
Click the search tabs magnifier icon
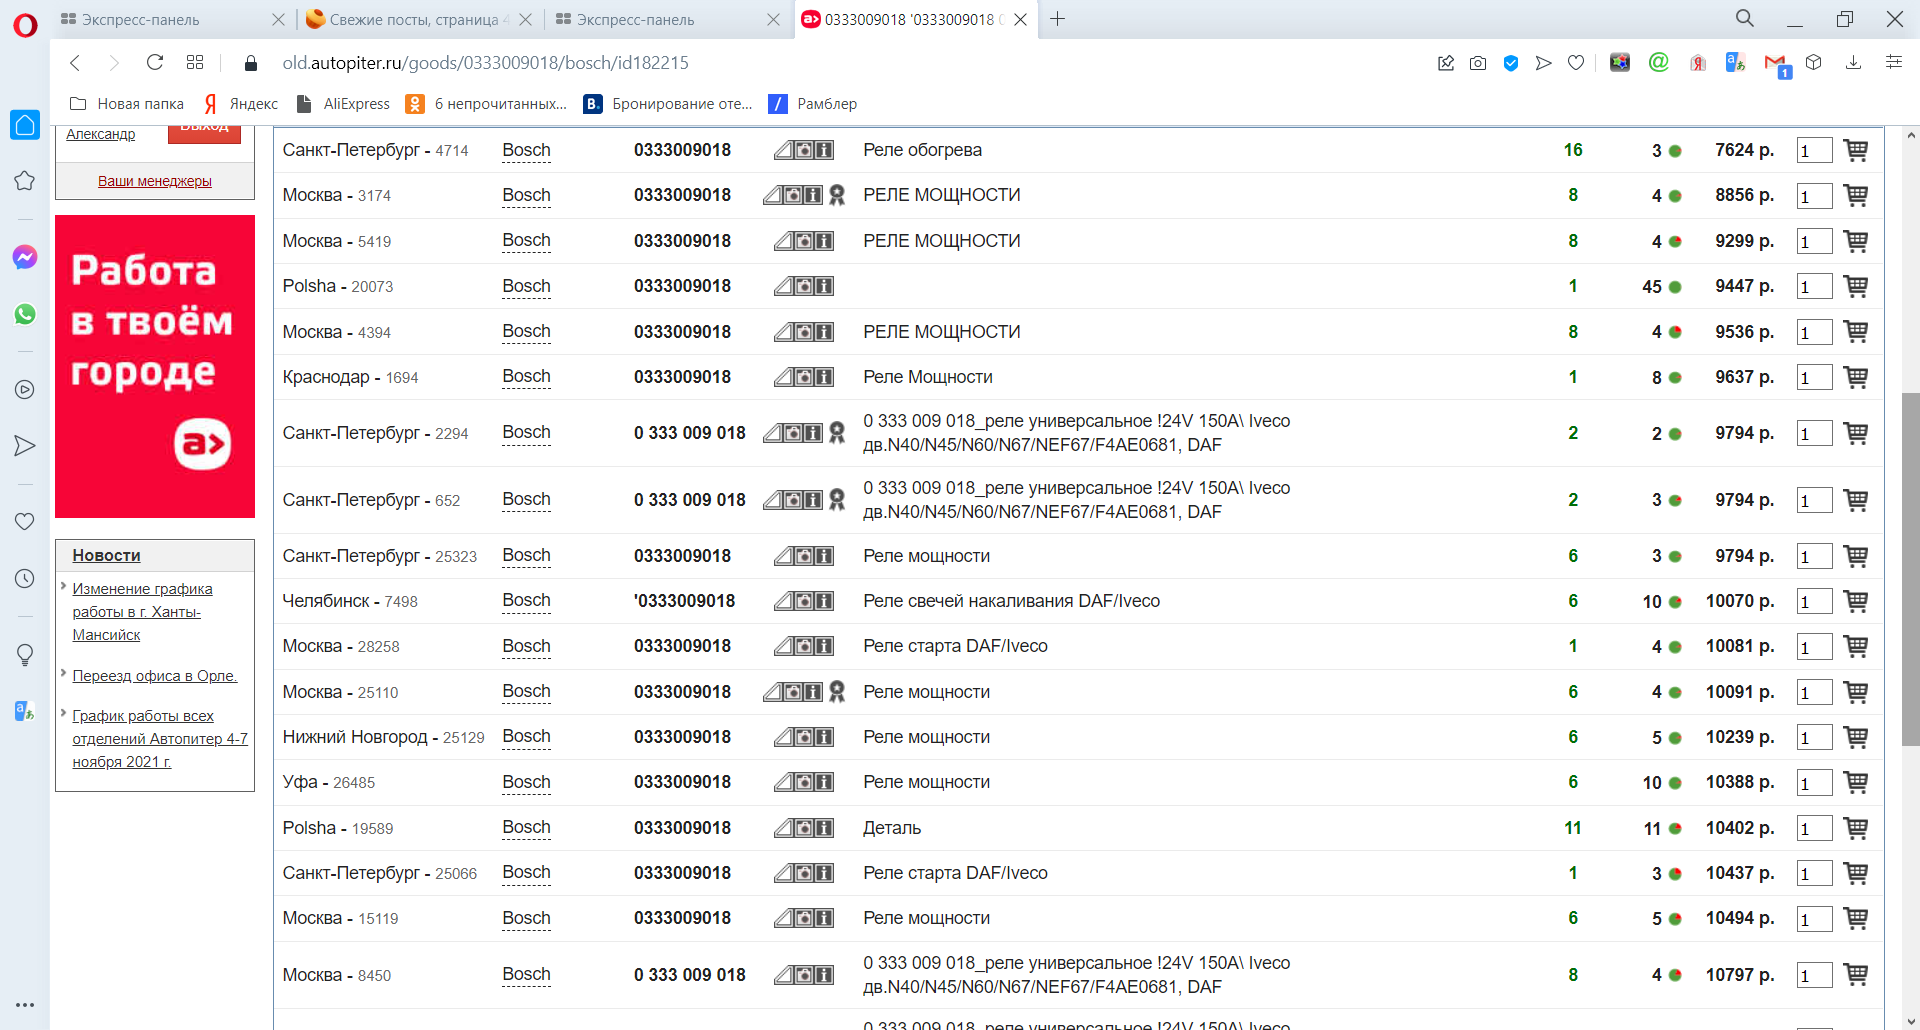tap(1745, 19)
